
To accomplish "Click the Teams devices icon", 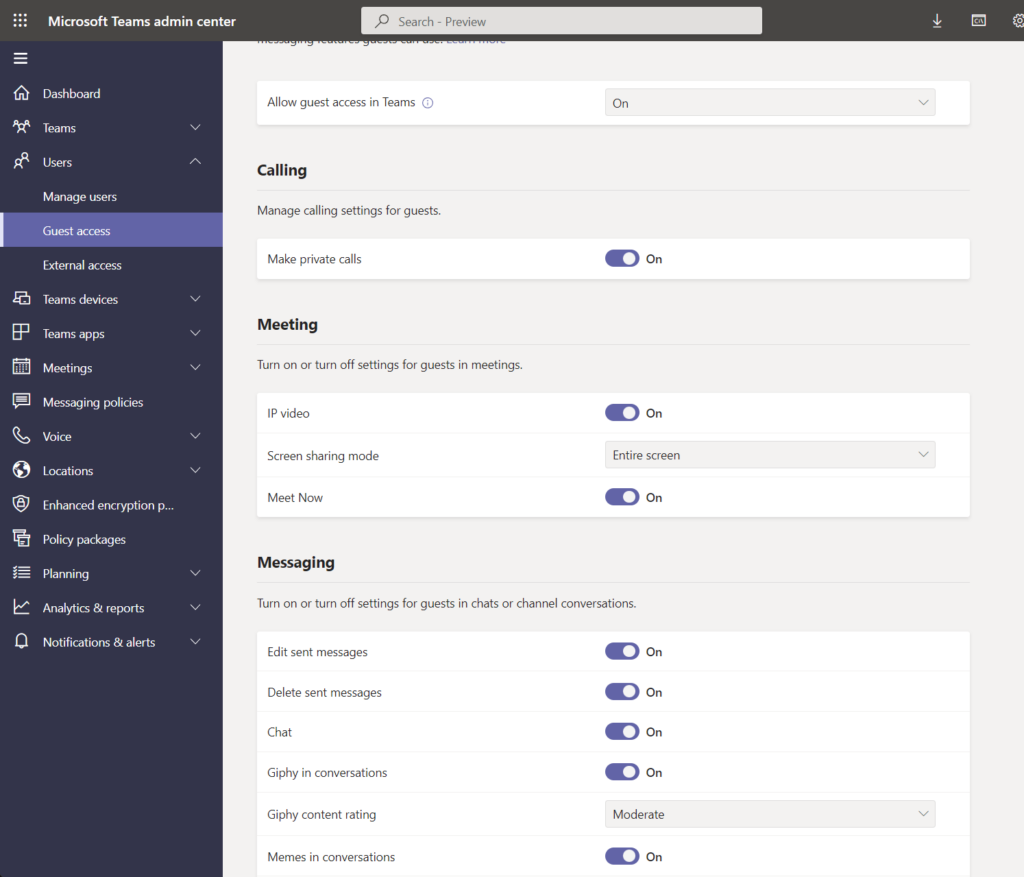I will coord(22,298).
